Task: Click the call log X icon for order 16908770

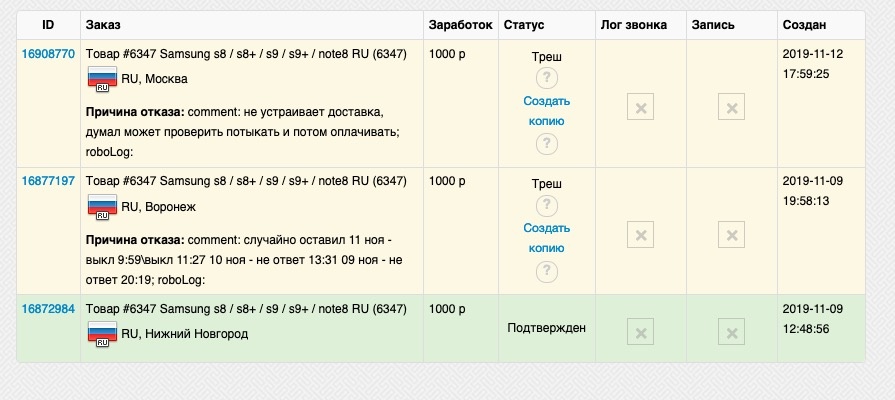Action: click(641, 107)
